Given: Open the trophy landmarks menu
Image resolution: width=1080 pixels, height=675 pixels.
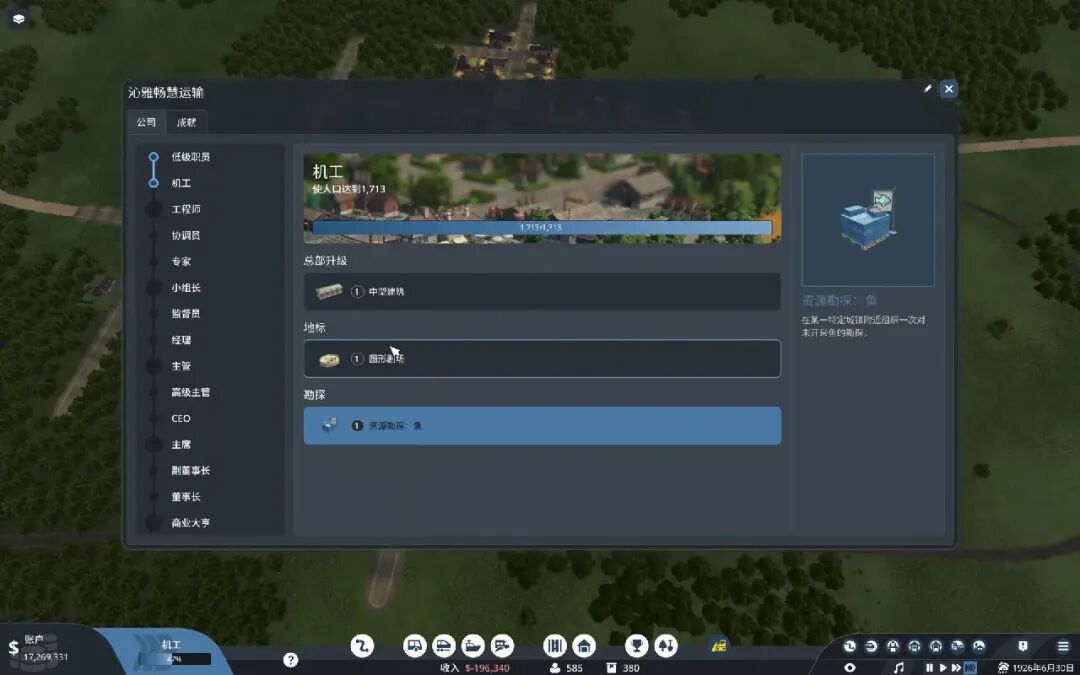Looking at the screenshot, I should [x=636, y=645].
